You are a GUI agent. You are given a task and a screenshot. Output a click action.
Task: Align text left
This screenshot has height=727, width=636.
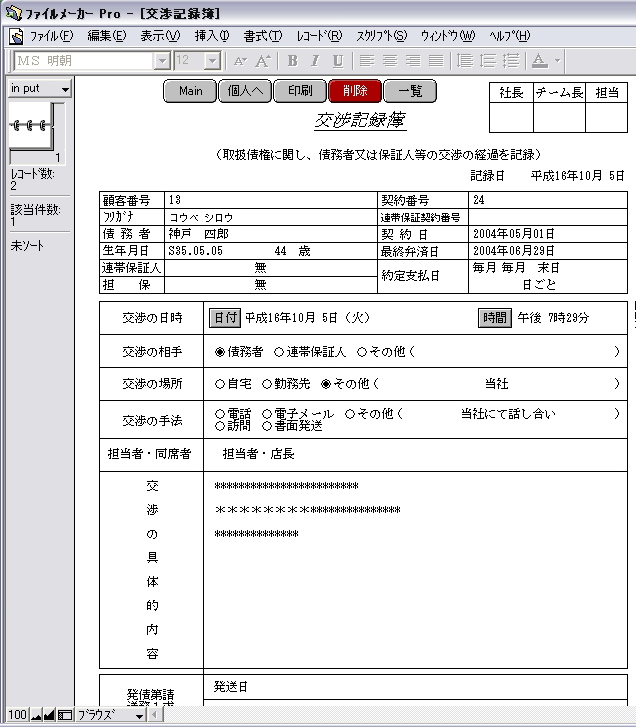click(367, 61)
